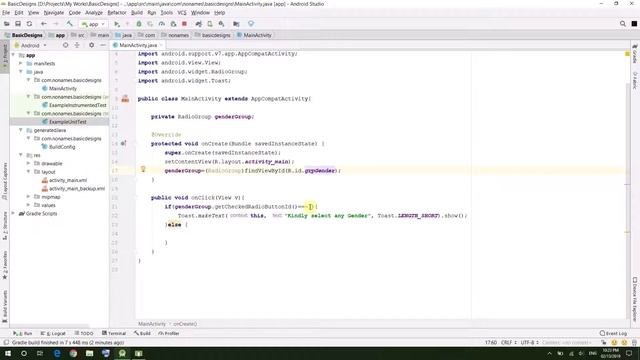Open the Android project view dropdown
The width and height of the screenshot is (640, 360).
[x=31, y=45]
